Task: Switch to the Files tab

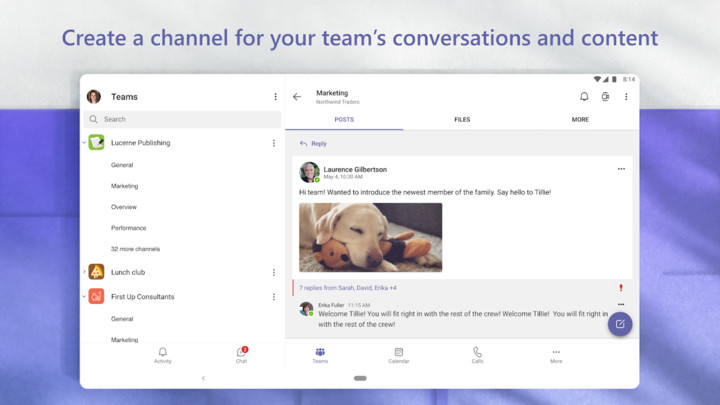Action: point(462,120)
